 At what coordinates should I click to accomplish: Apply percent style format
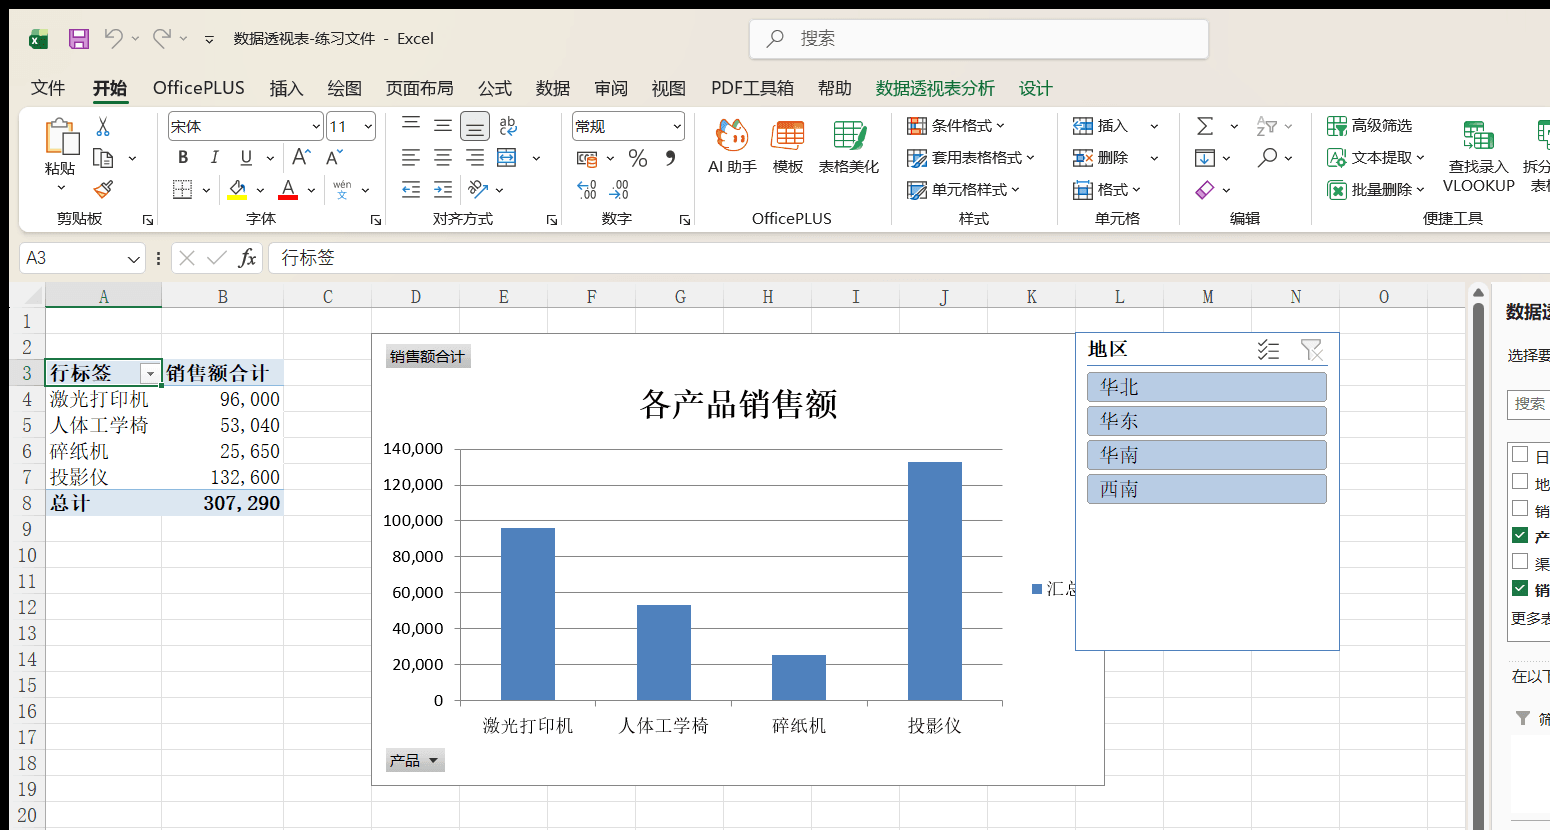coord(638,158)
